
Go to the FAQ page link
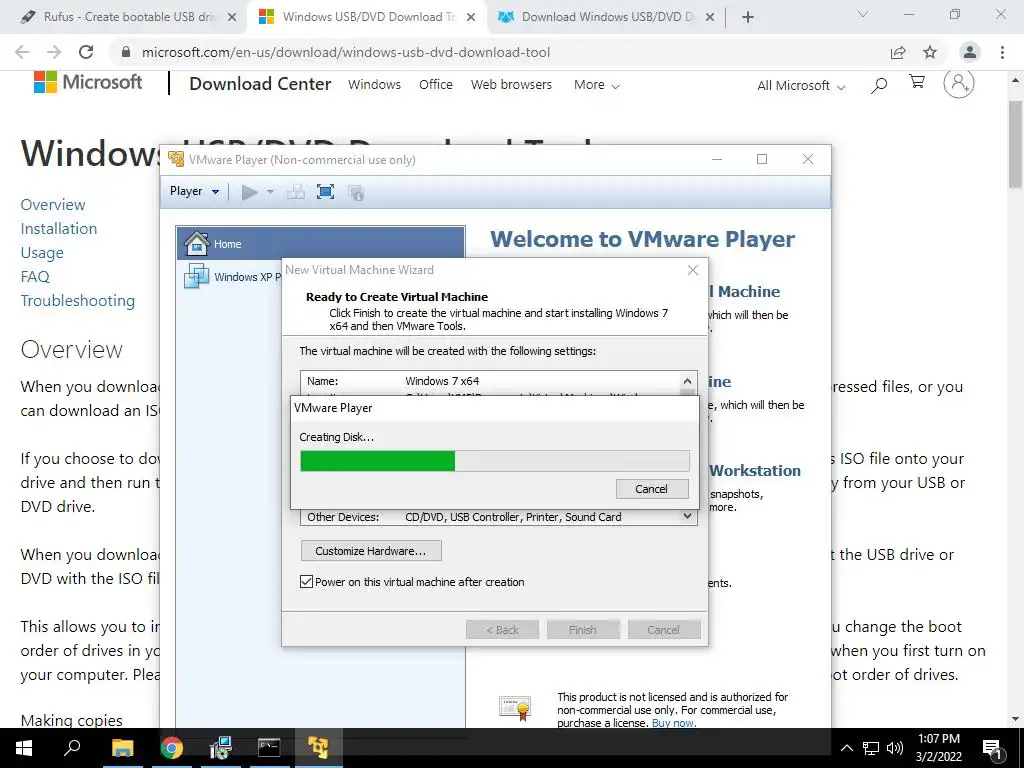coord(35,276)
